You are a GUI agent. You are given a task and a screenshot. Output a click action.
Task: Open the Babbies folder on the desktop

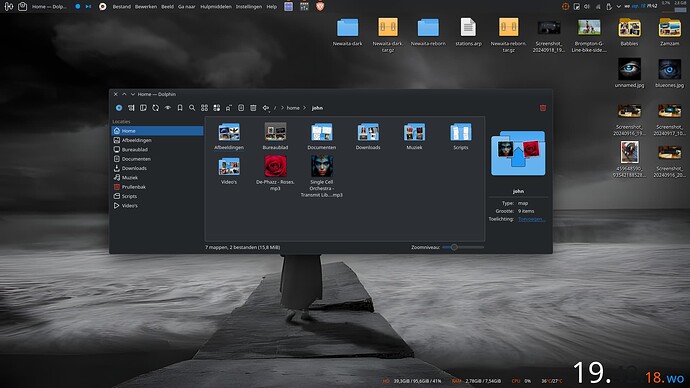629,32
